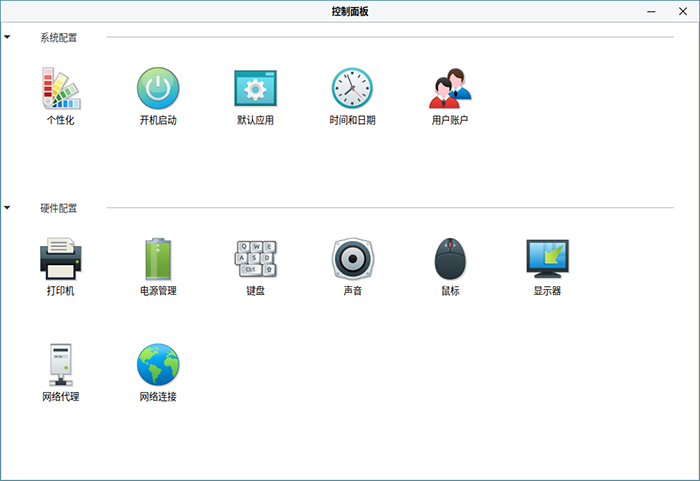Click the 硬件配置 section header text
700x481 pixels.
58,209
